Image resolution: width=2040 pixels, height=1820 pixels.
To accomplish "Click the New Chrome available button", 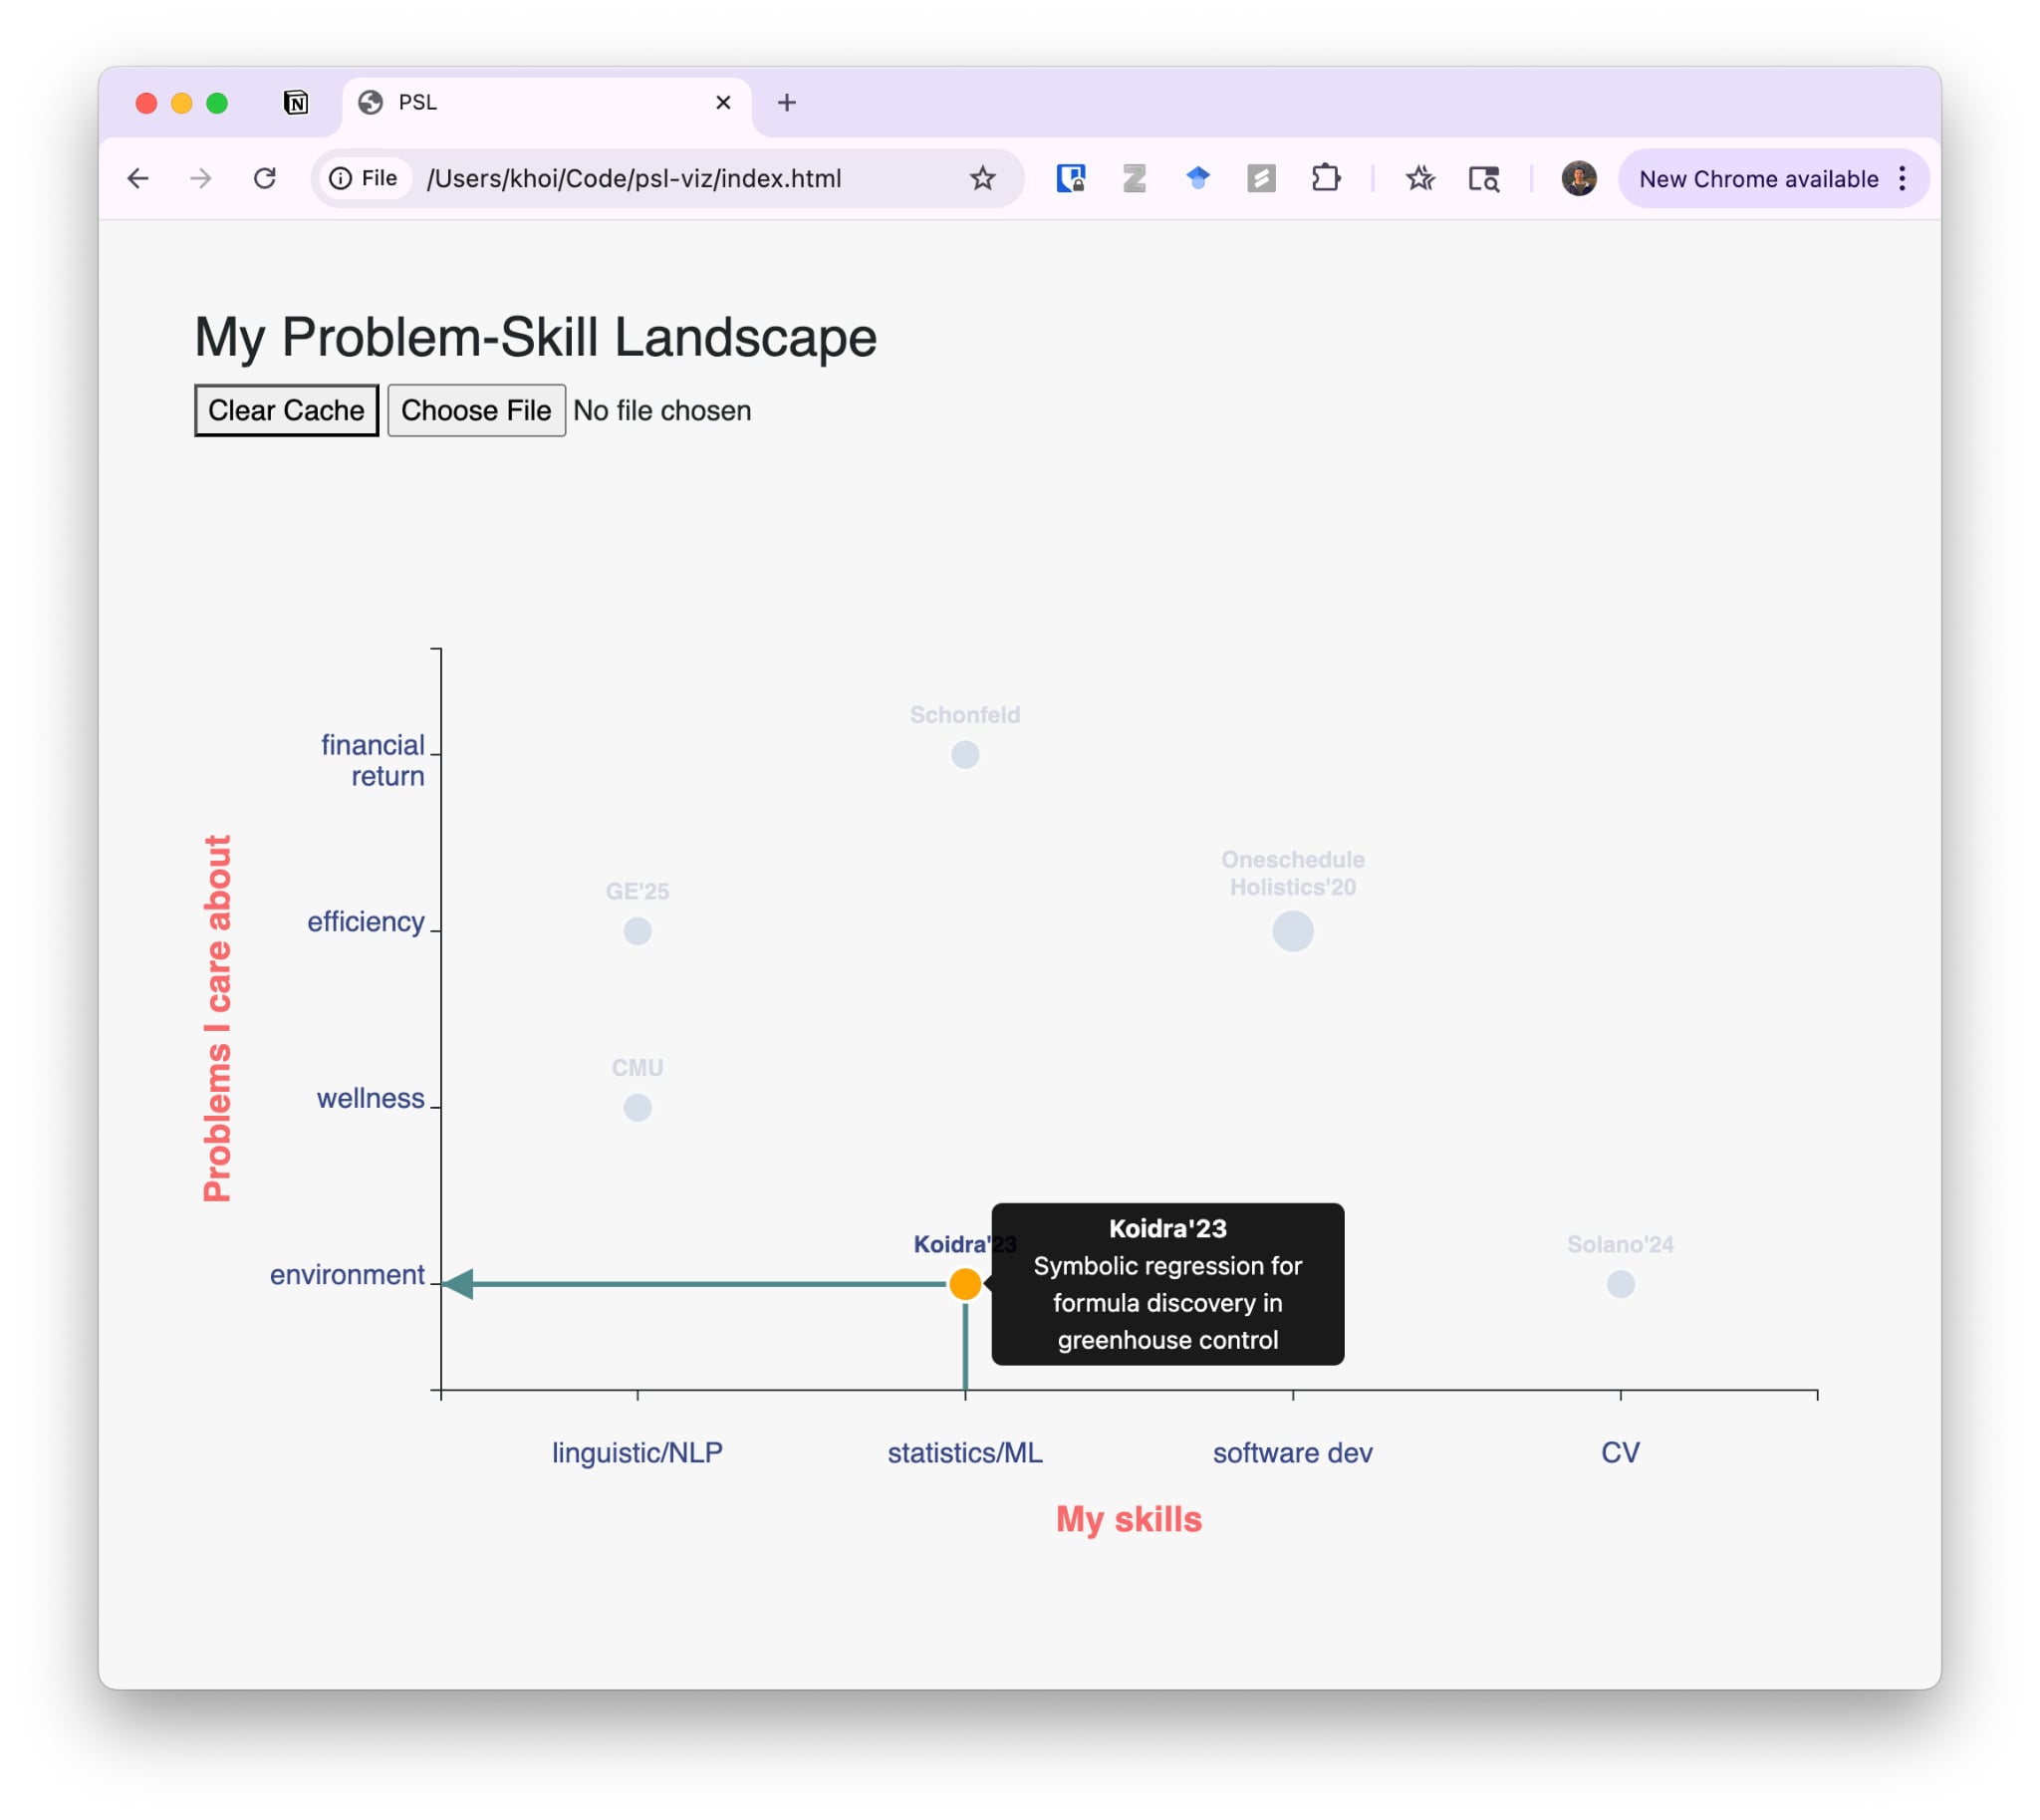I will click(x=1757, y=179).
